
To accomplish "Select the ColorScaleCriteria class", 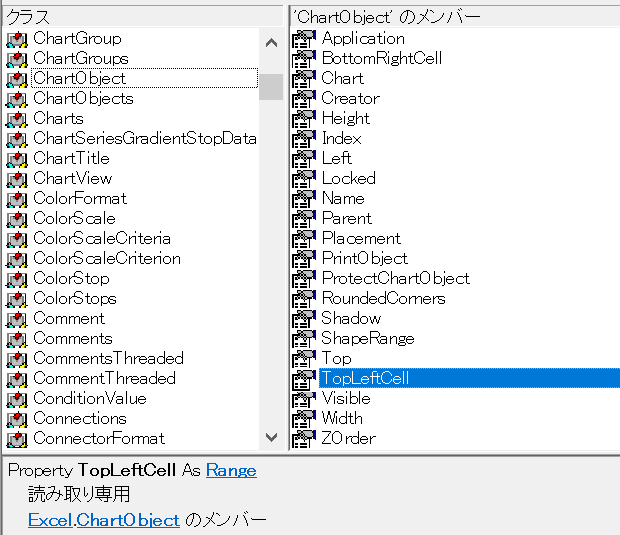I will click(102, 238).
